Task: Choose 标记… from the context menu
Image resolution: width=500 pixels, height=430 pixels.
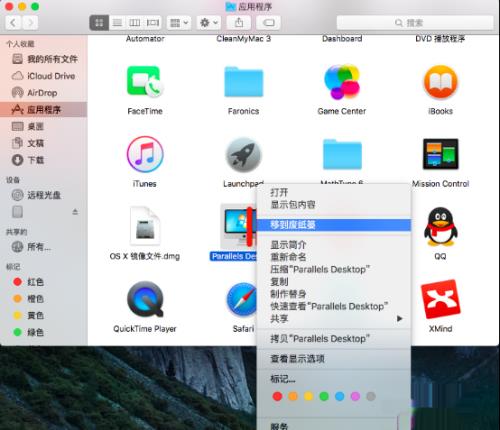Action: point(334,379)
